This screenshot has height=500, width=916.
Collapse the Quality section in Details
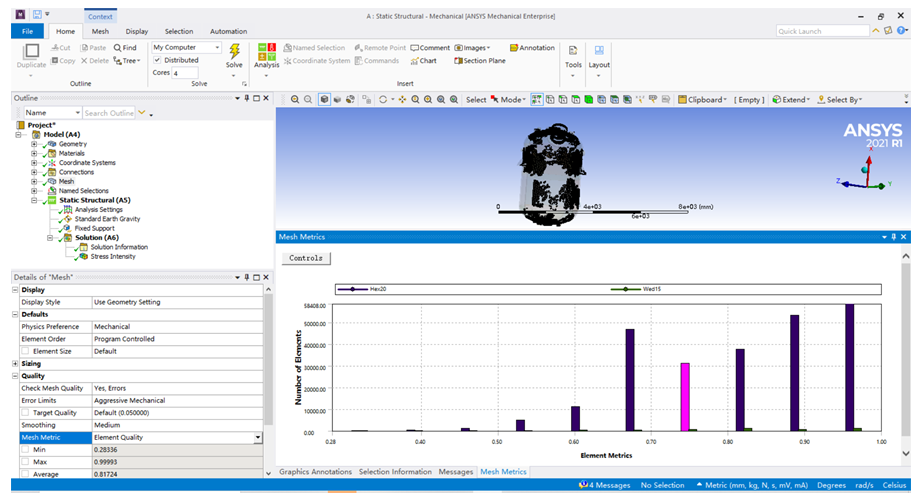(x=15, y=376)
